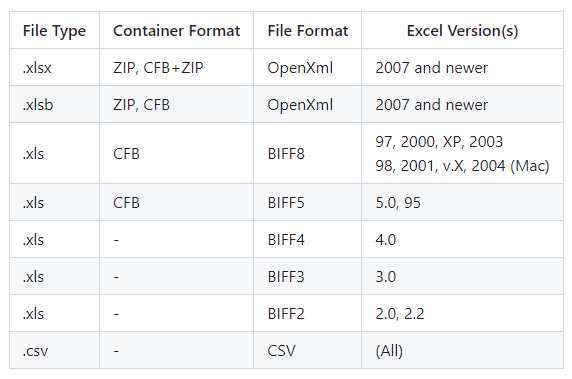This screenshot has width=572, height=379.
Task: Click the 5.0, 95 version cell
Action: pyautogui.click(x=463, y=202)
